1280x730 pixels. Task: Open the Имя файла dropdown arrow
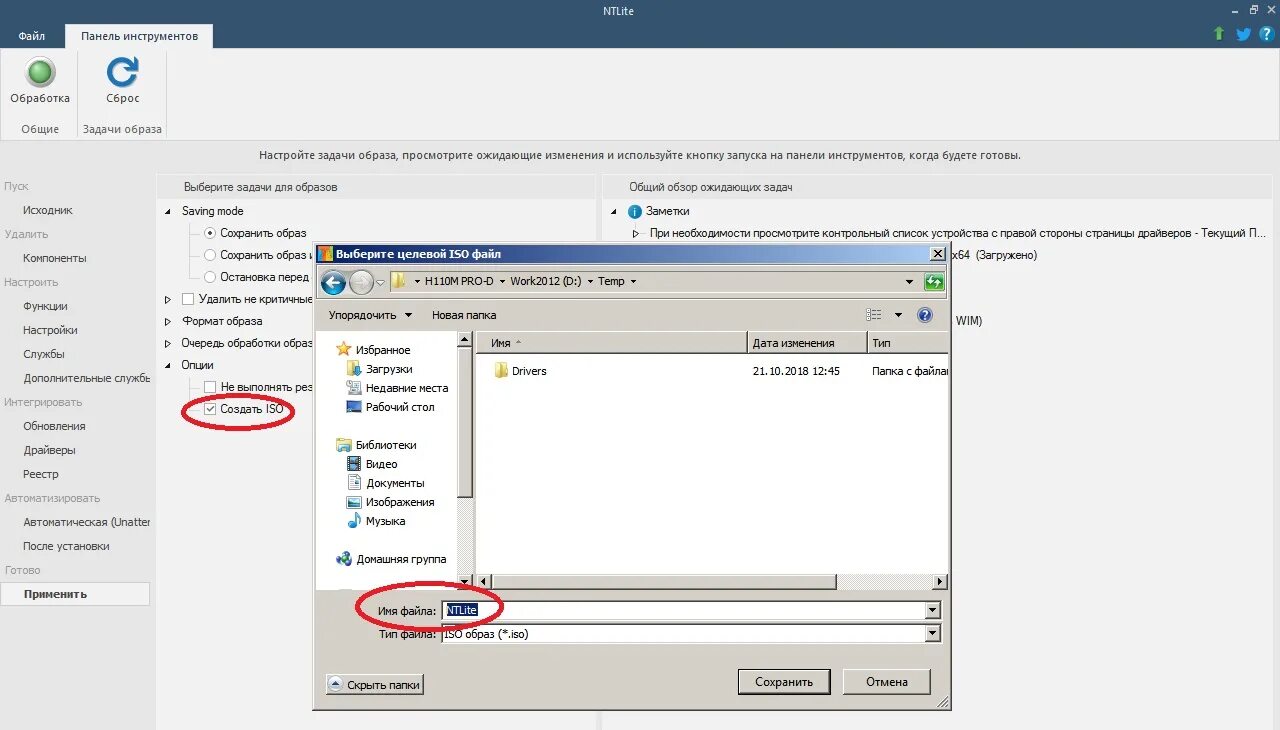point(933,610)
